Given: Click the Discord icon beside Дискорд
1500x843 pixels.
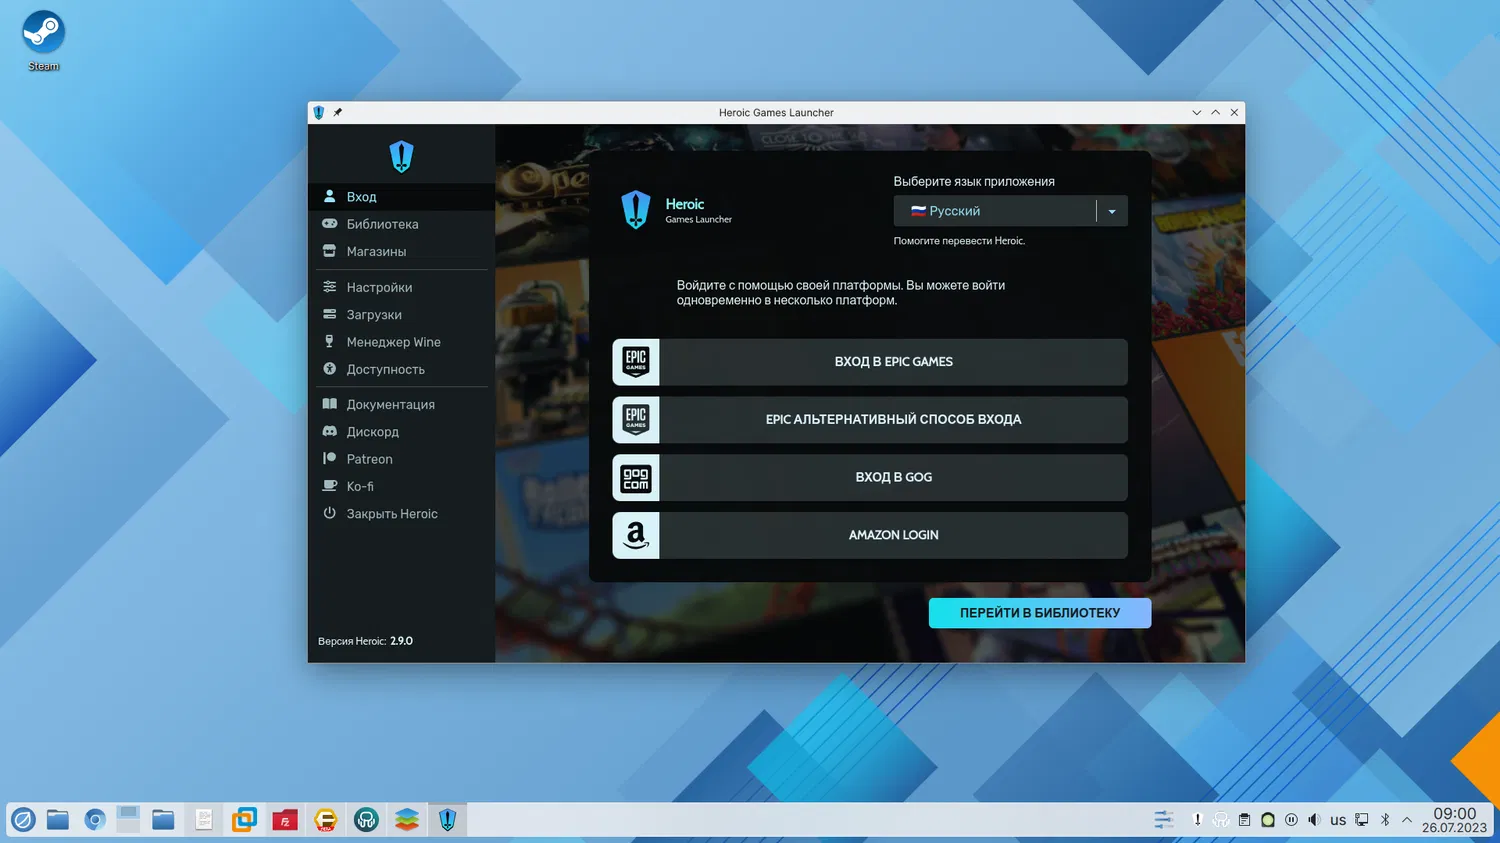Looking at the screenshot, I should coord(329,431).
